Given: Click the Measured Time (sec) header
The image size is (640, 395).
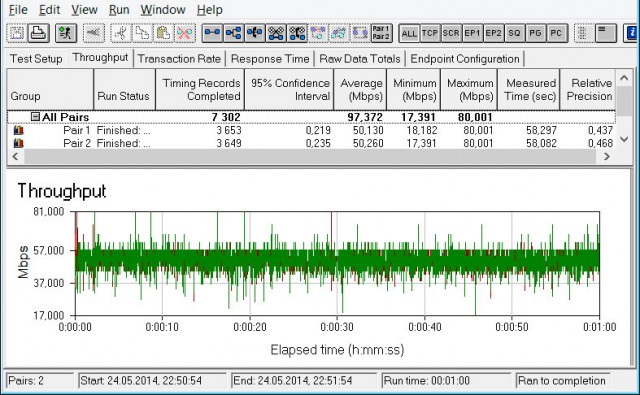Looking at the screenshot, I should tap(529, 89).
